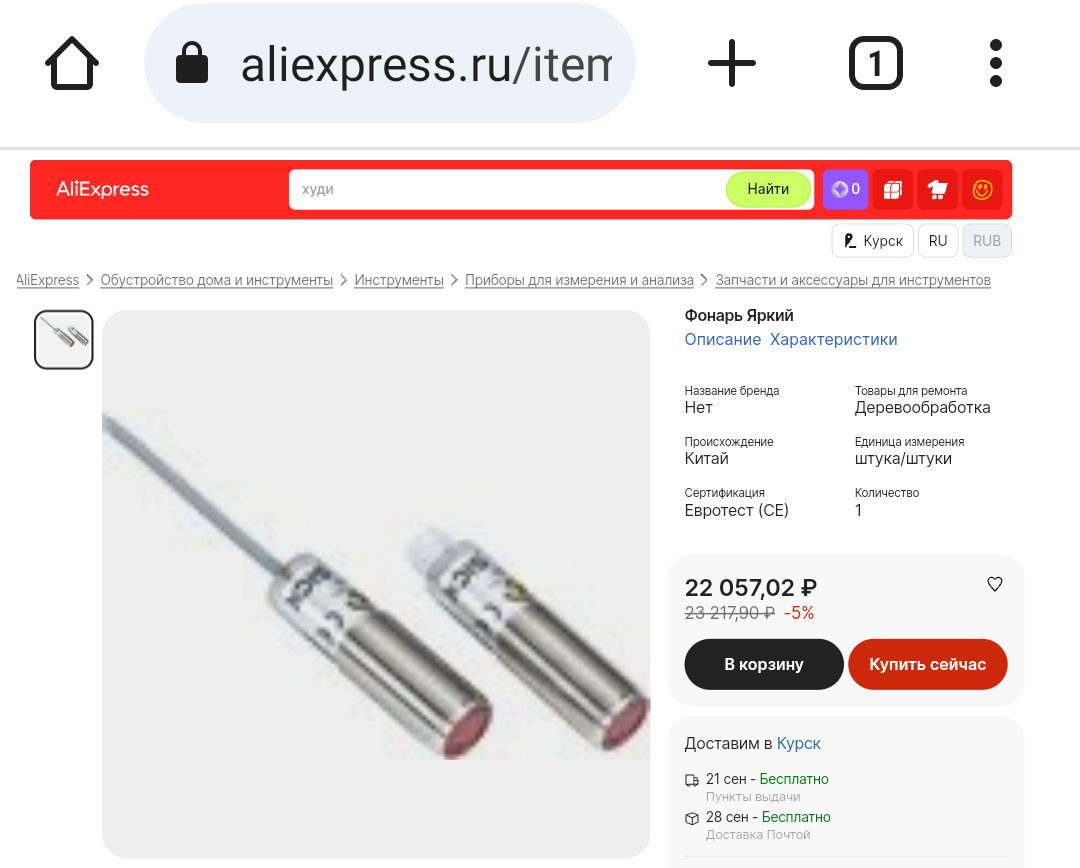Change delivery city Курск in the header
1080x868 pixels.
[873, 240]
